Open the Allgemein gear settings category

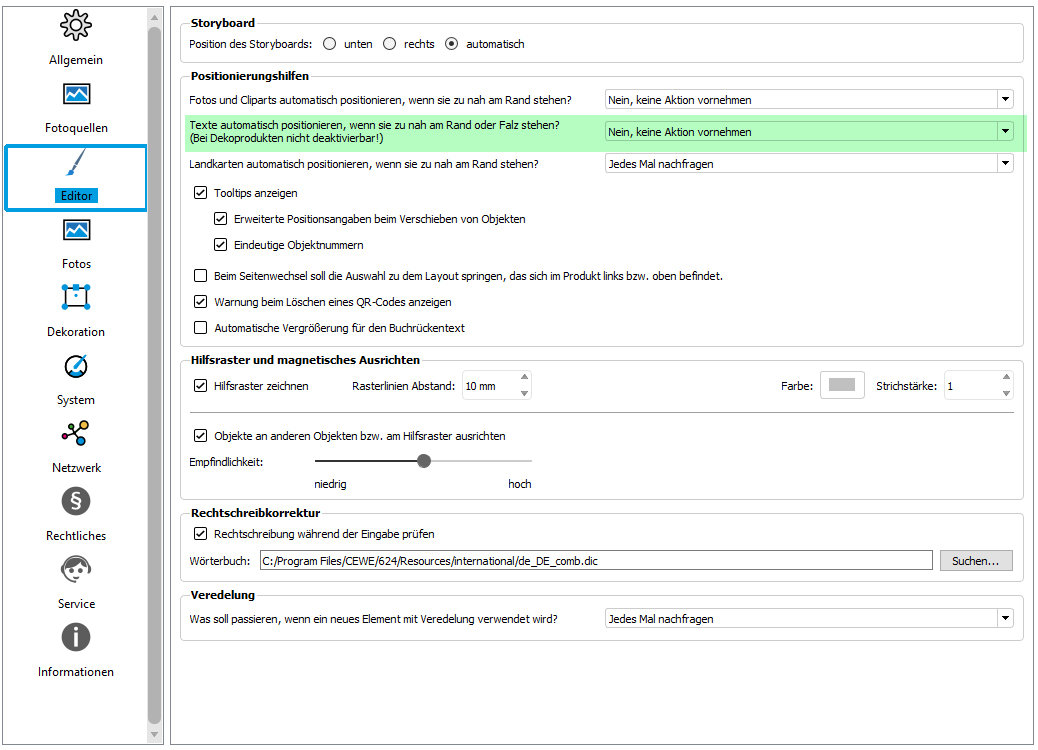pos(76,26)
